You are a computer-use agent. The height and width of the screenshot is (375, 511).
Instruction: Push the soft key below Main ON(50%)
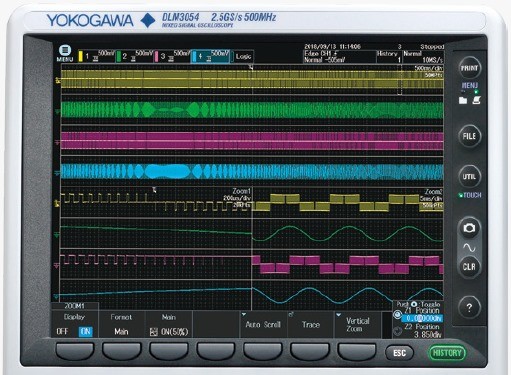point(169,352)
